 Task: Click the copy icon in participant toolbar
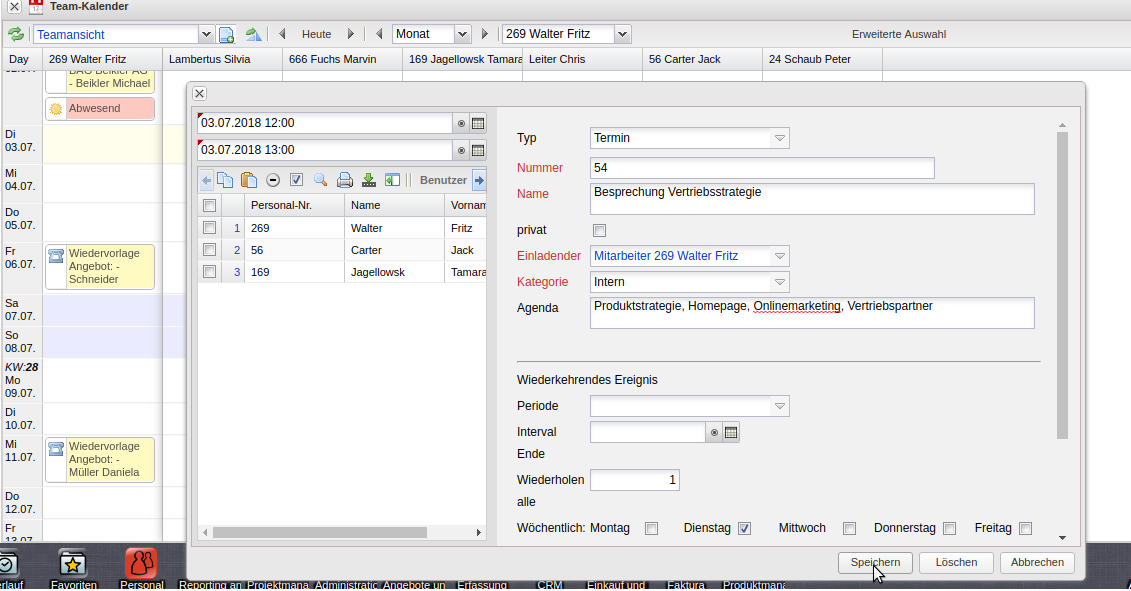tap(225, 180)
